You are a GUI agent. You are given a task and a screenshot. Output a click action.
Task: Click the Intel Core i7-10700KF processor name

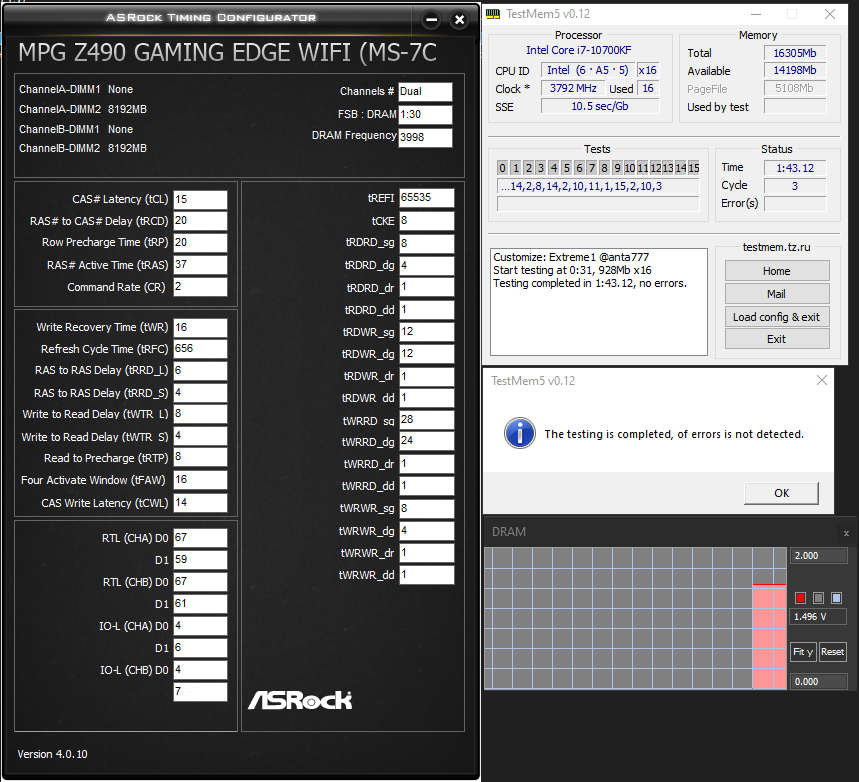point(579,50)
